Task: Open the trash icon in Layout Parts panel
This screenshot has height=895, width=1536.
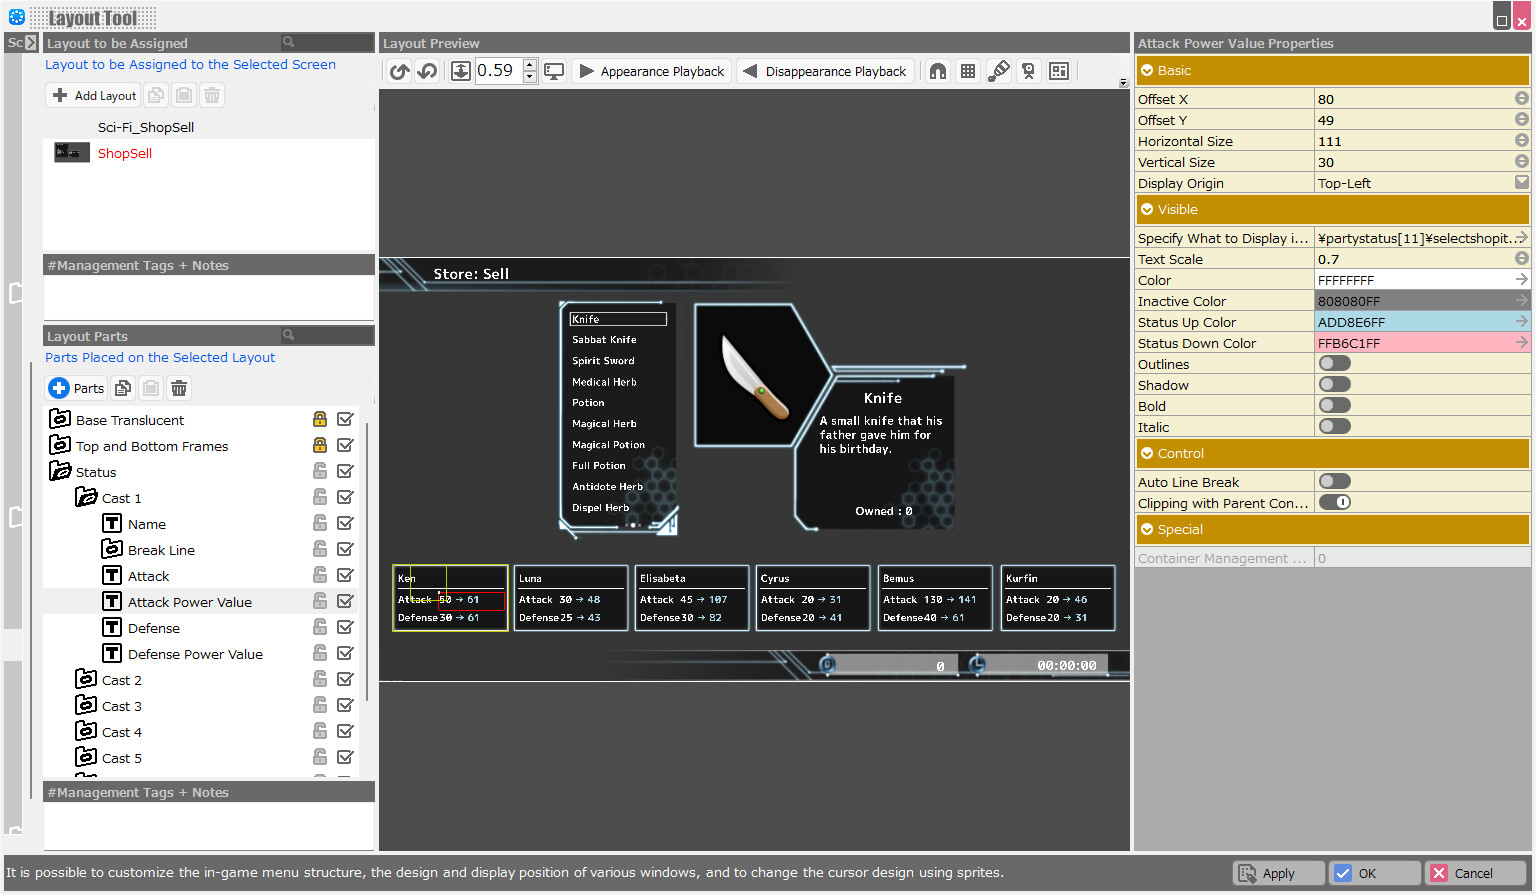Action: tap(179, 388)
